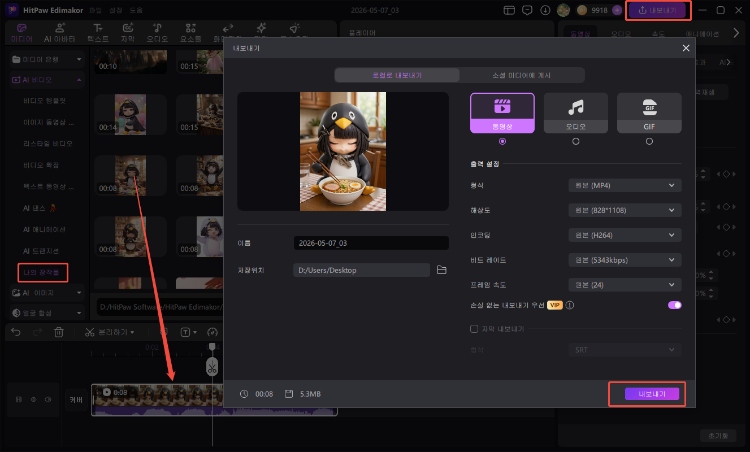Click the layout icon in the title bar

(x=509, y=10)
